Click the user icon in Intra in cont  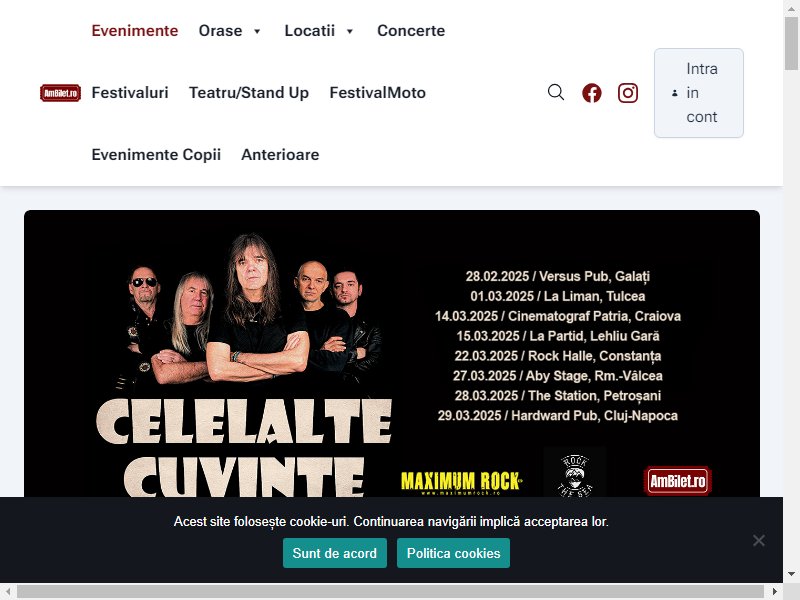[x=674, y=93]
